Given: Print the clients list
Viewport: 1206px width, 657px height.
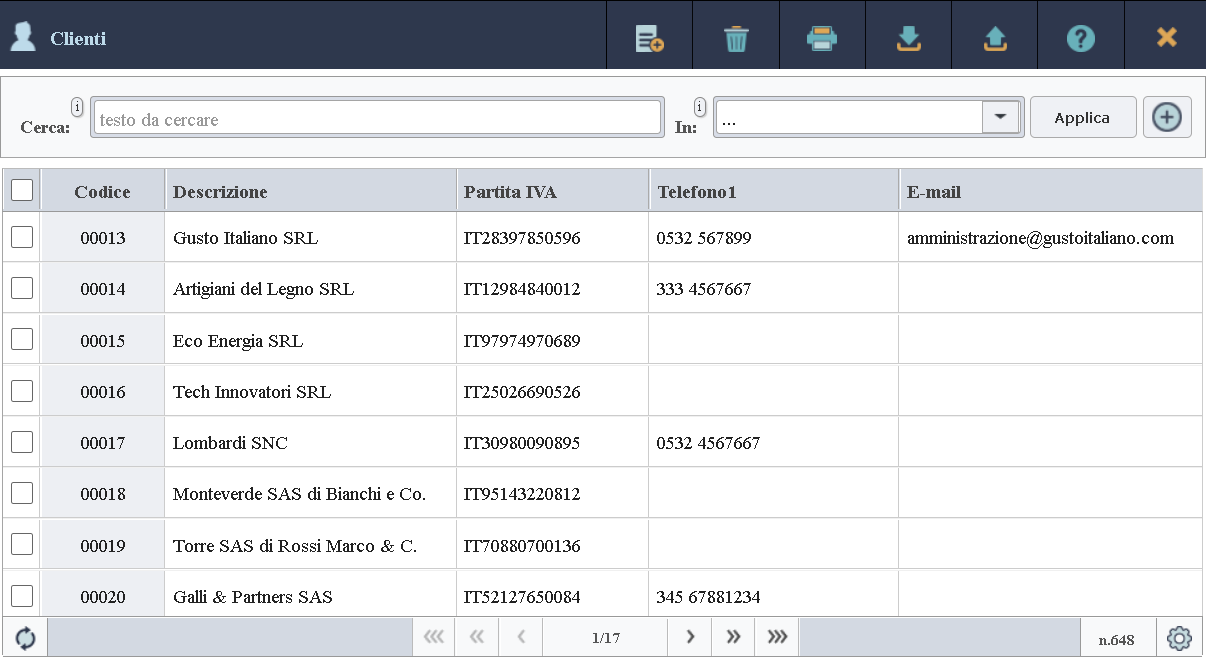Looking at the screenshot, I should pos(822,38).
